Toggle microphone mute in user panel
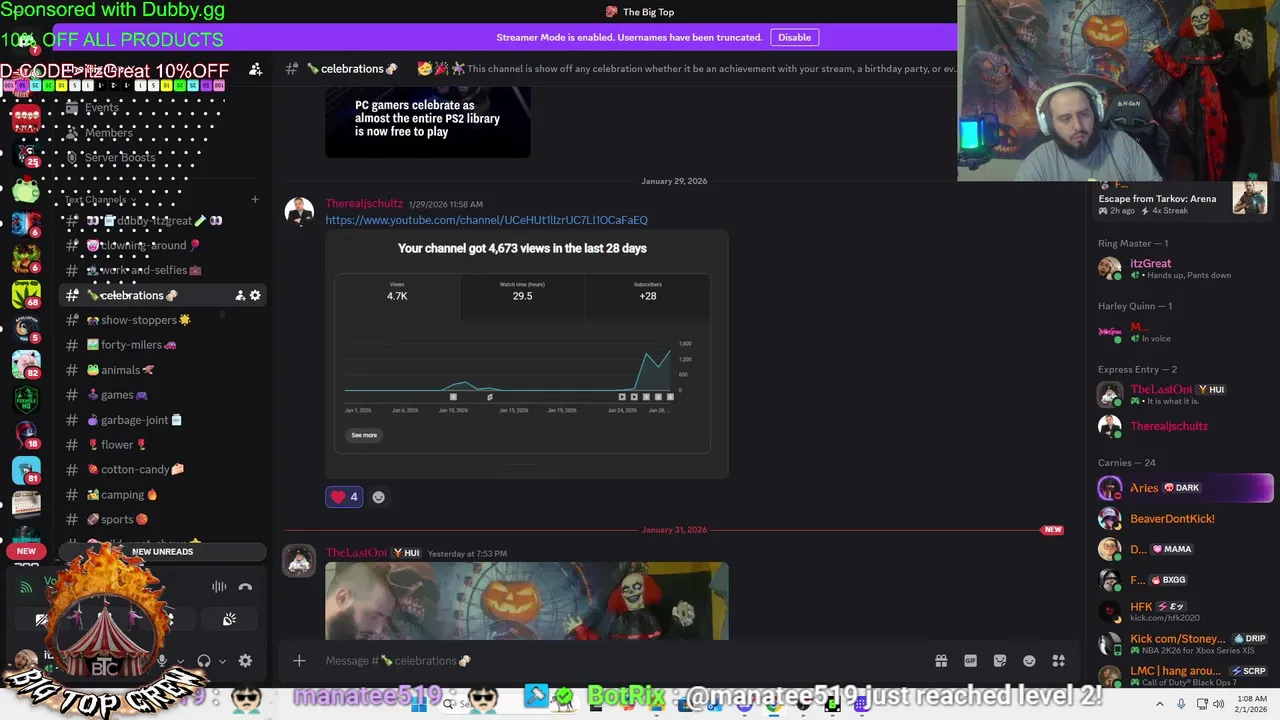Viewport: 1280px width, 720px height. (162, 661)
